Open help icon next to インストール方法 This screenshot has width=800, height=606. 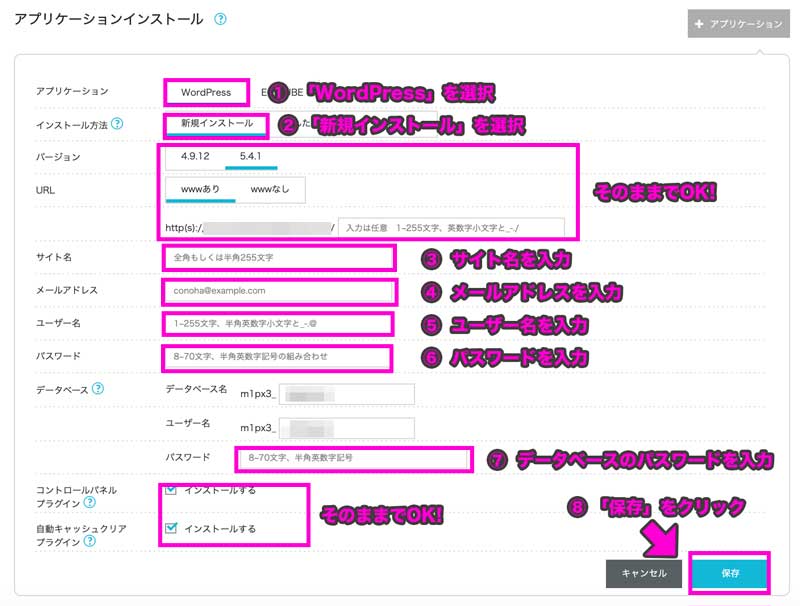point(117,124)
